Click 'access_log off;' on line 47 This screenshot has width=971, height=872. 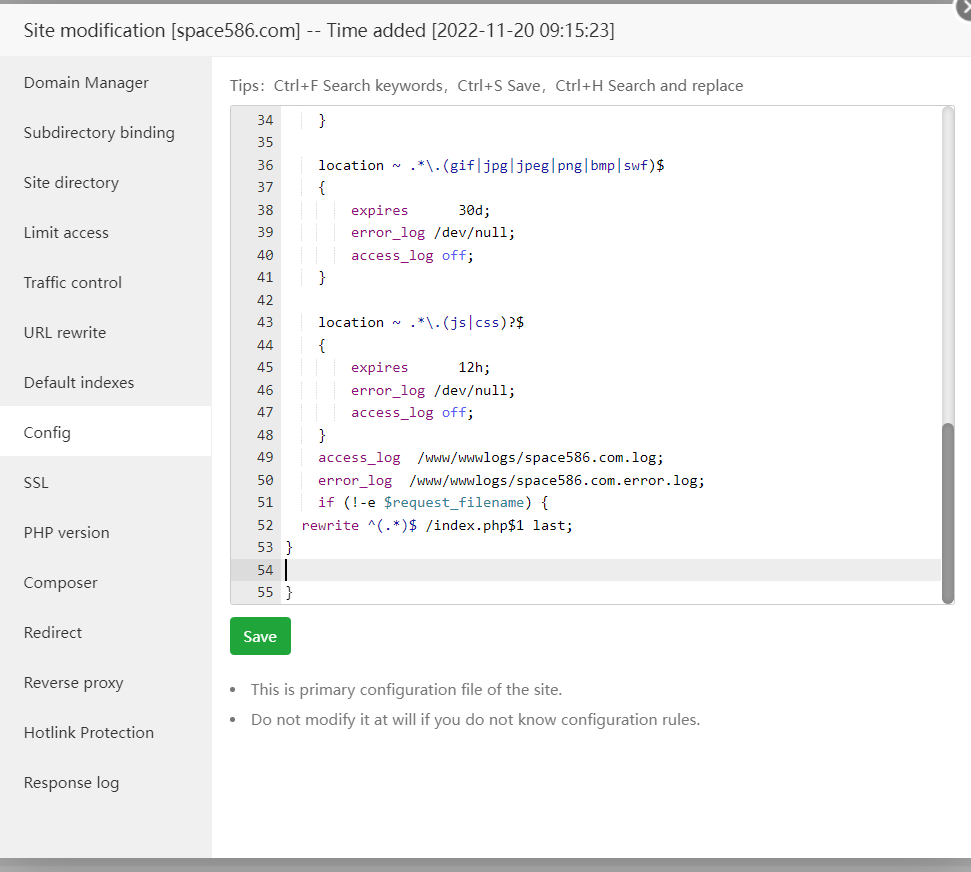412,412
